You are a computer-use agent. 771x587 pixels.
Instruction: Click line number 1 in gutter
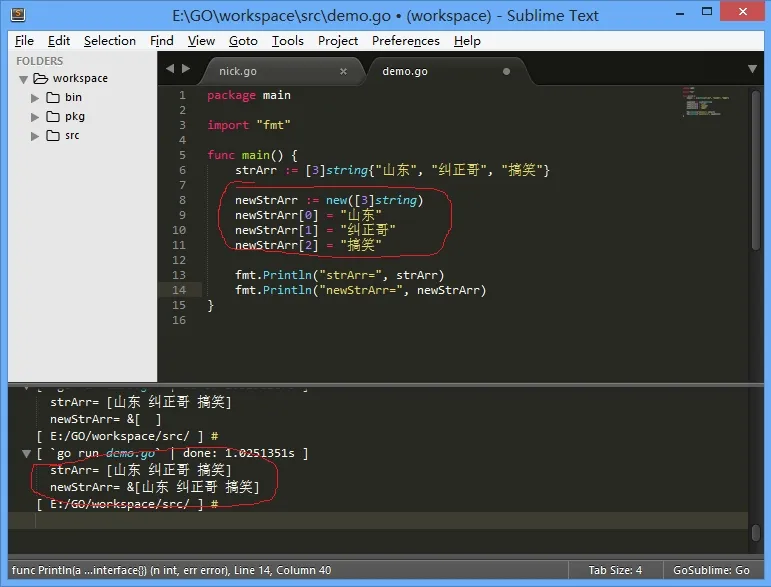[x=182, y=95]
